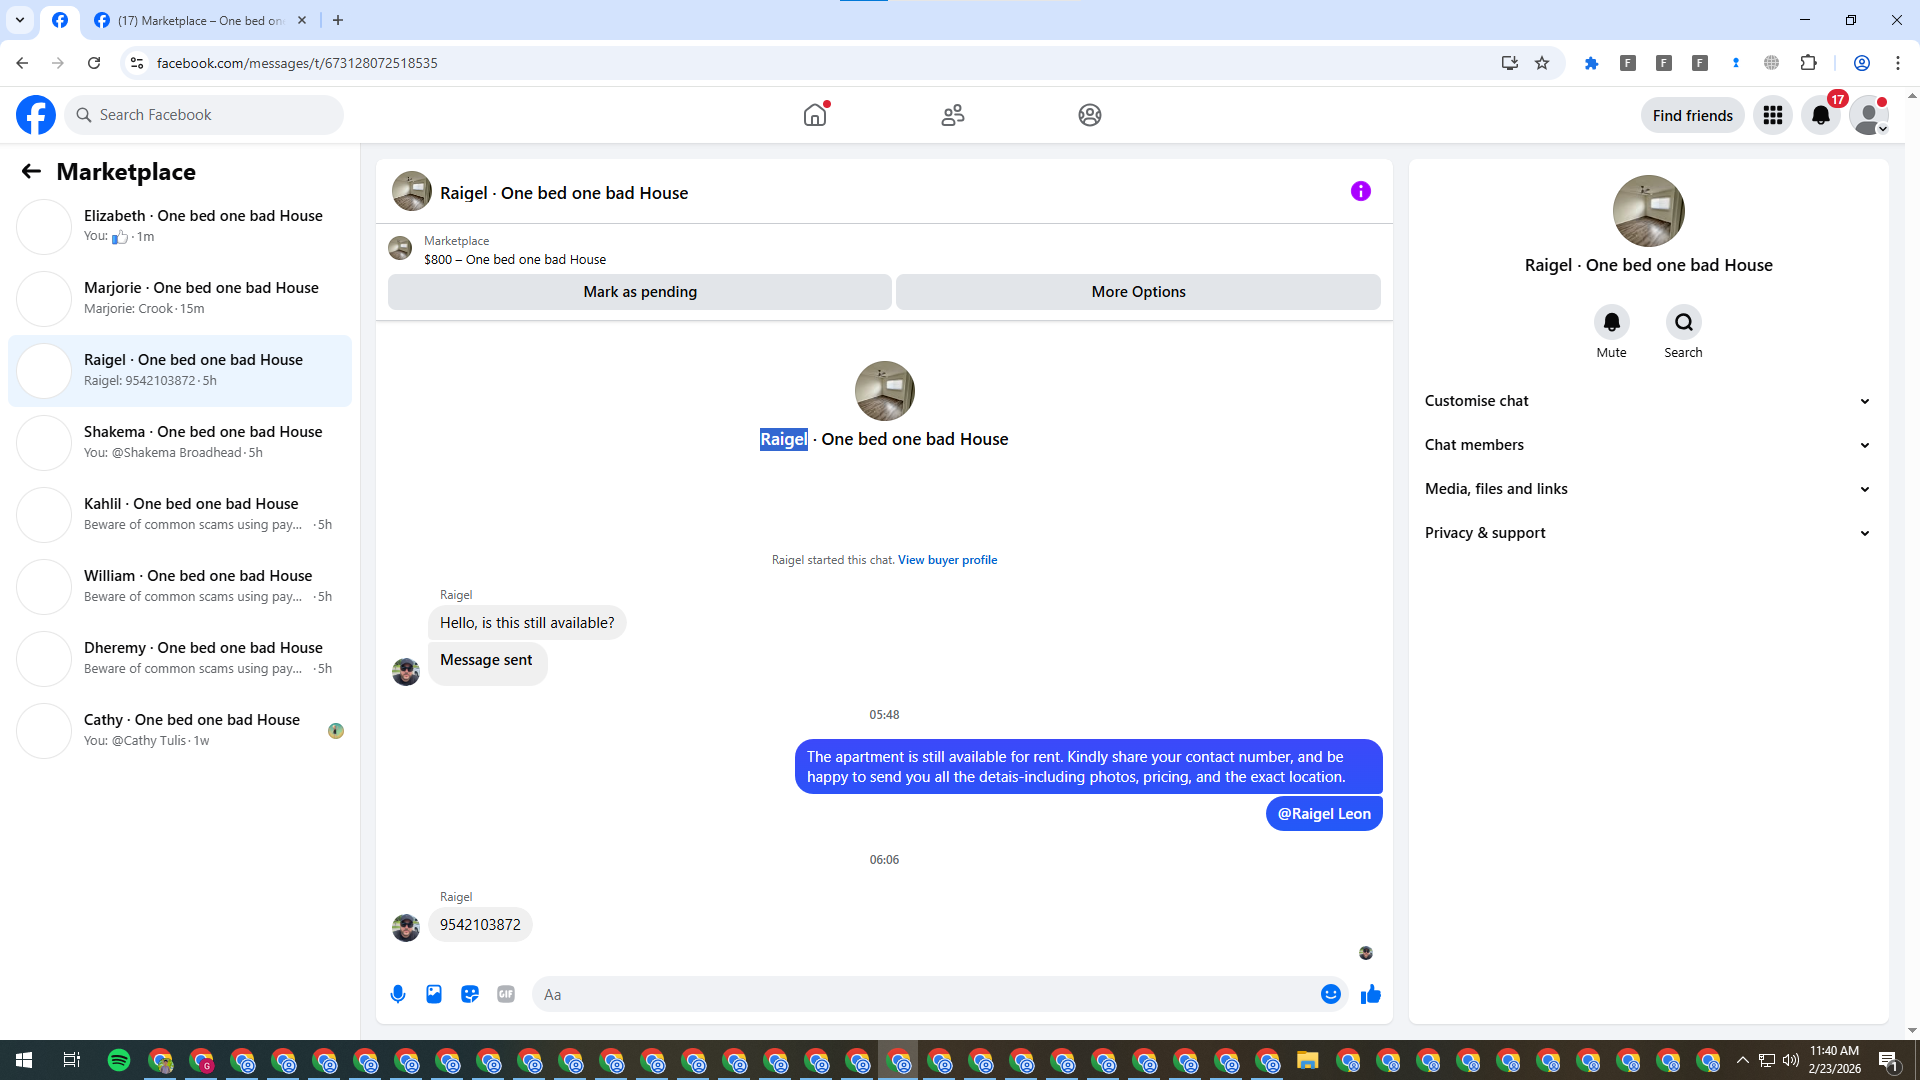
Task: Attach a photo using image icon
Action: (434, 994)
